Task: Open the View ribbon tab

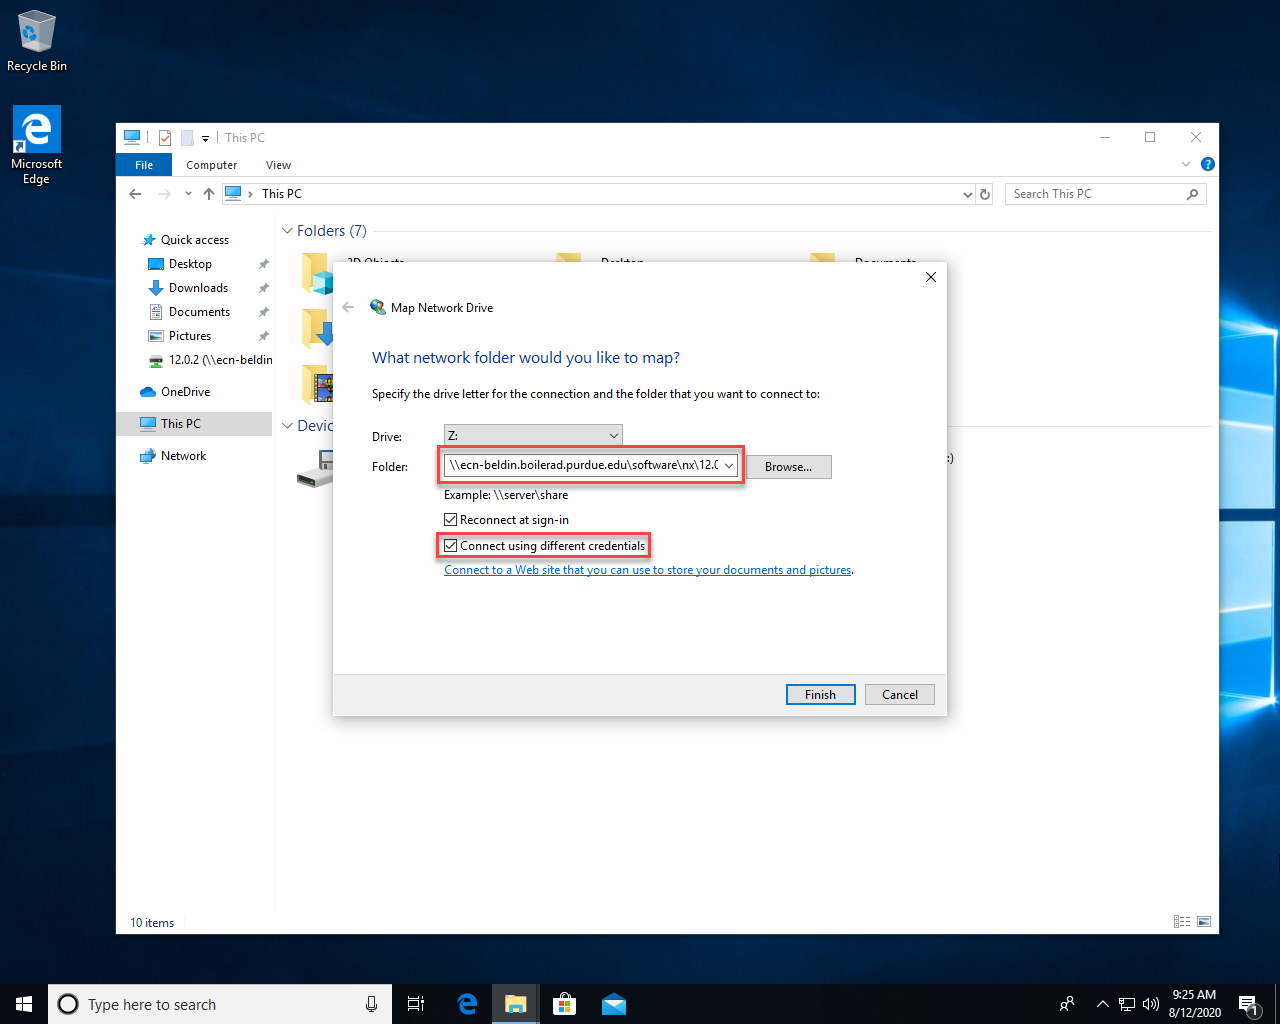Action: 278,165
